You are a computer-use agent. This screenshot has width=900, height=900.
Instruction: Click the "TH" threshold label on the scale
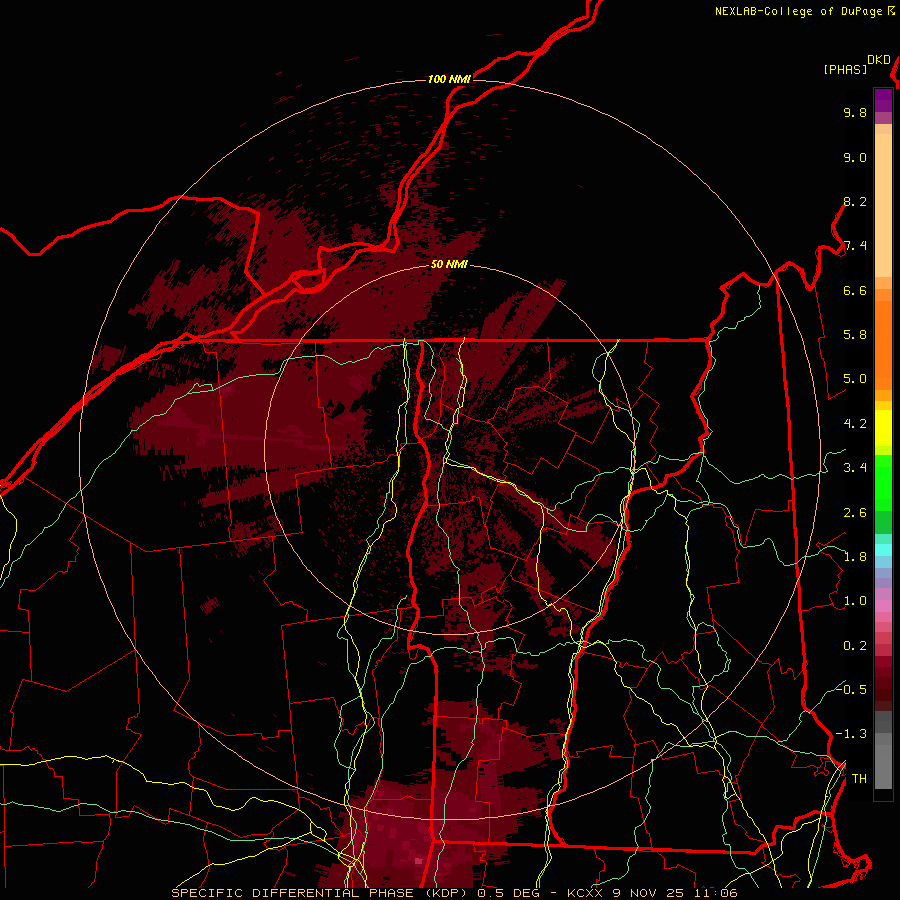[859, 779]
